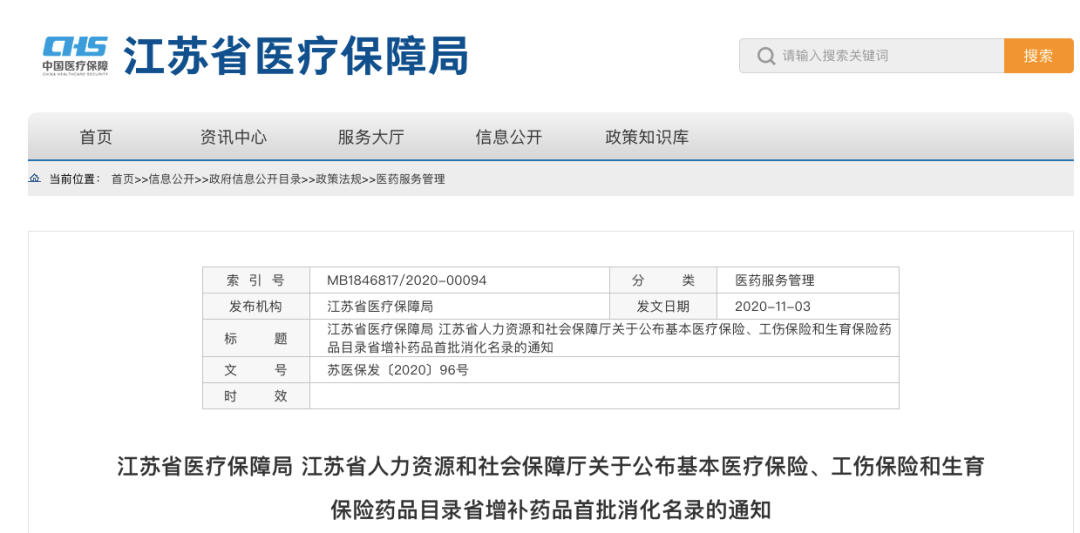The image size is (1080, 533).
Task: Click the 发文日期 label cell
Action: click(663, 306)
